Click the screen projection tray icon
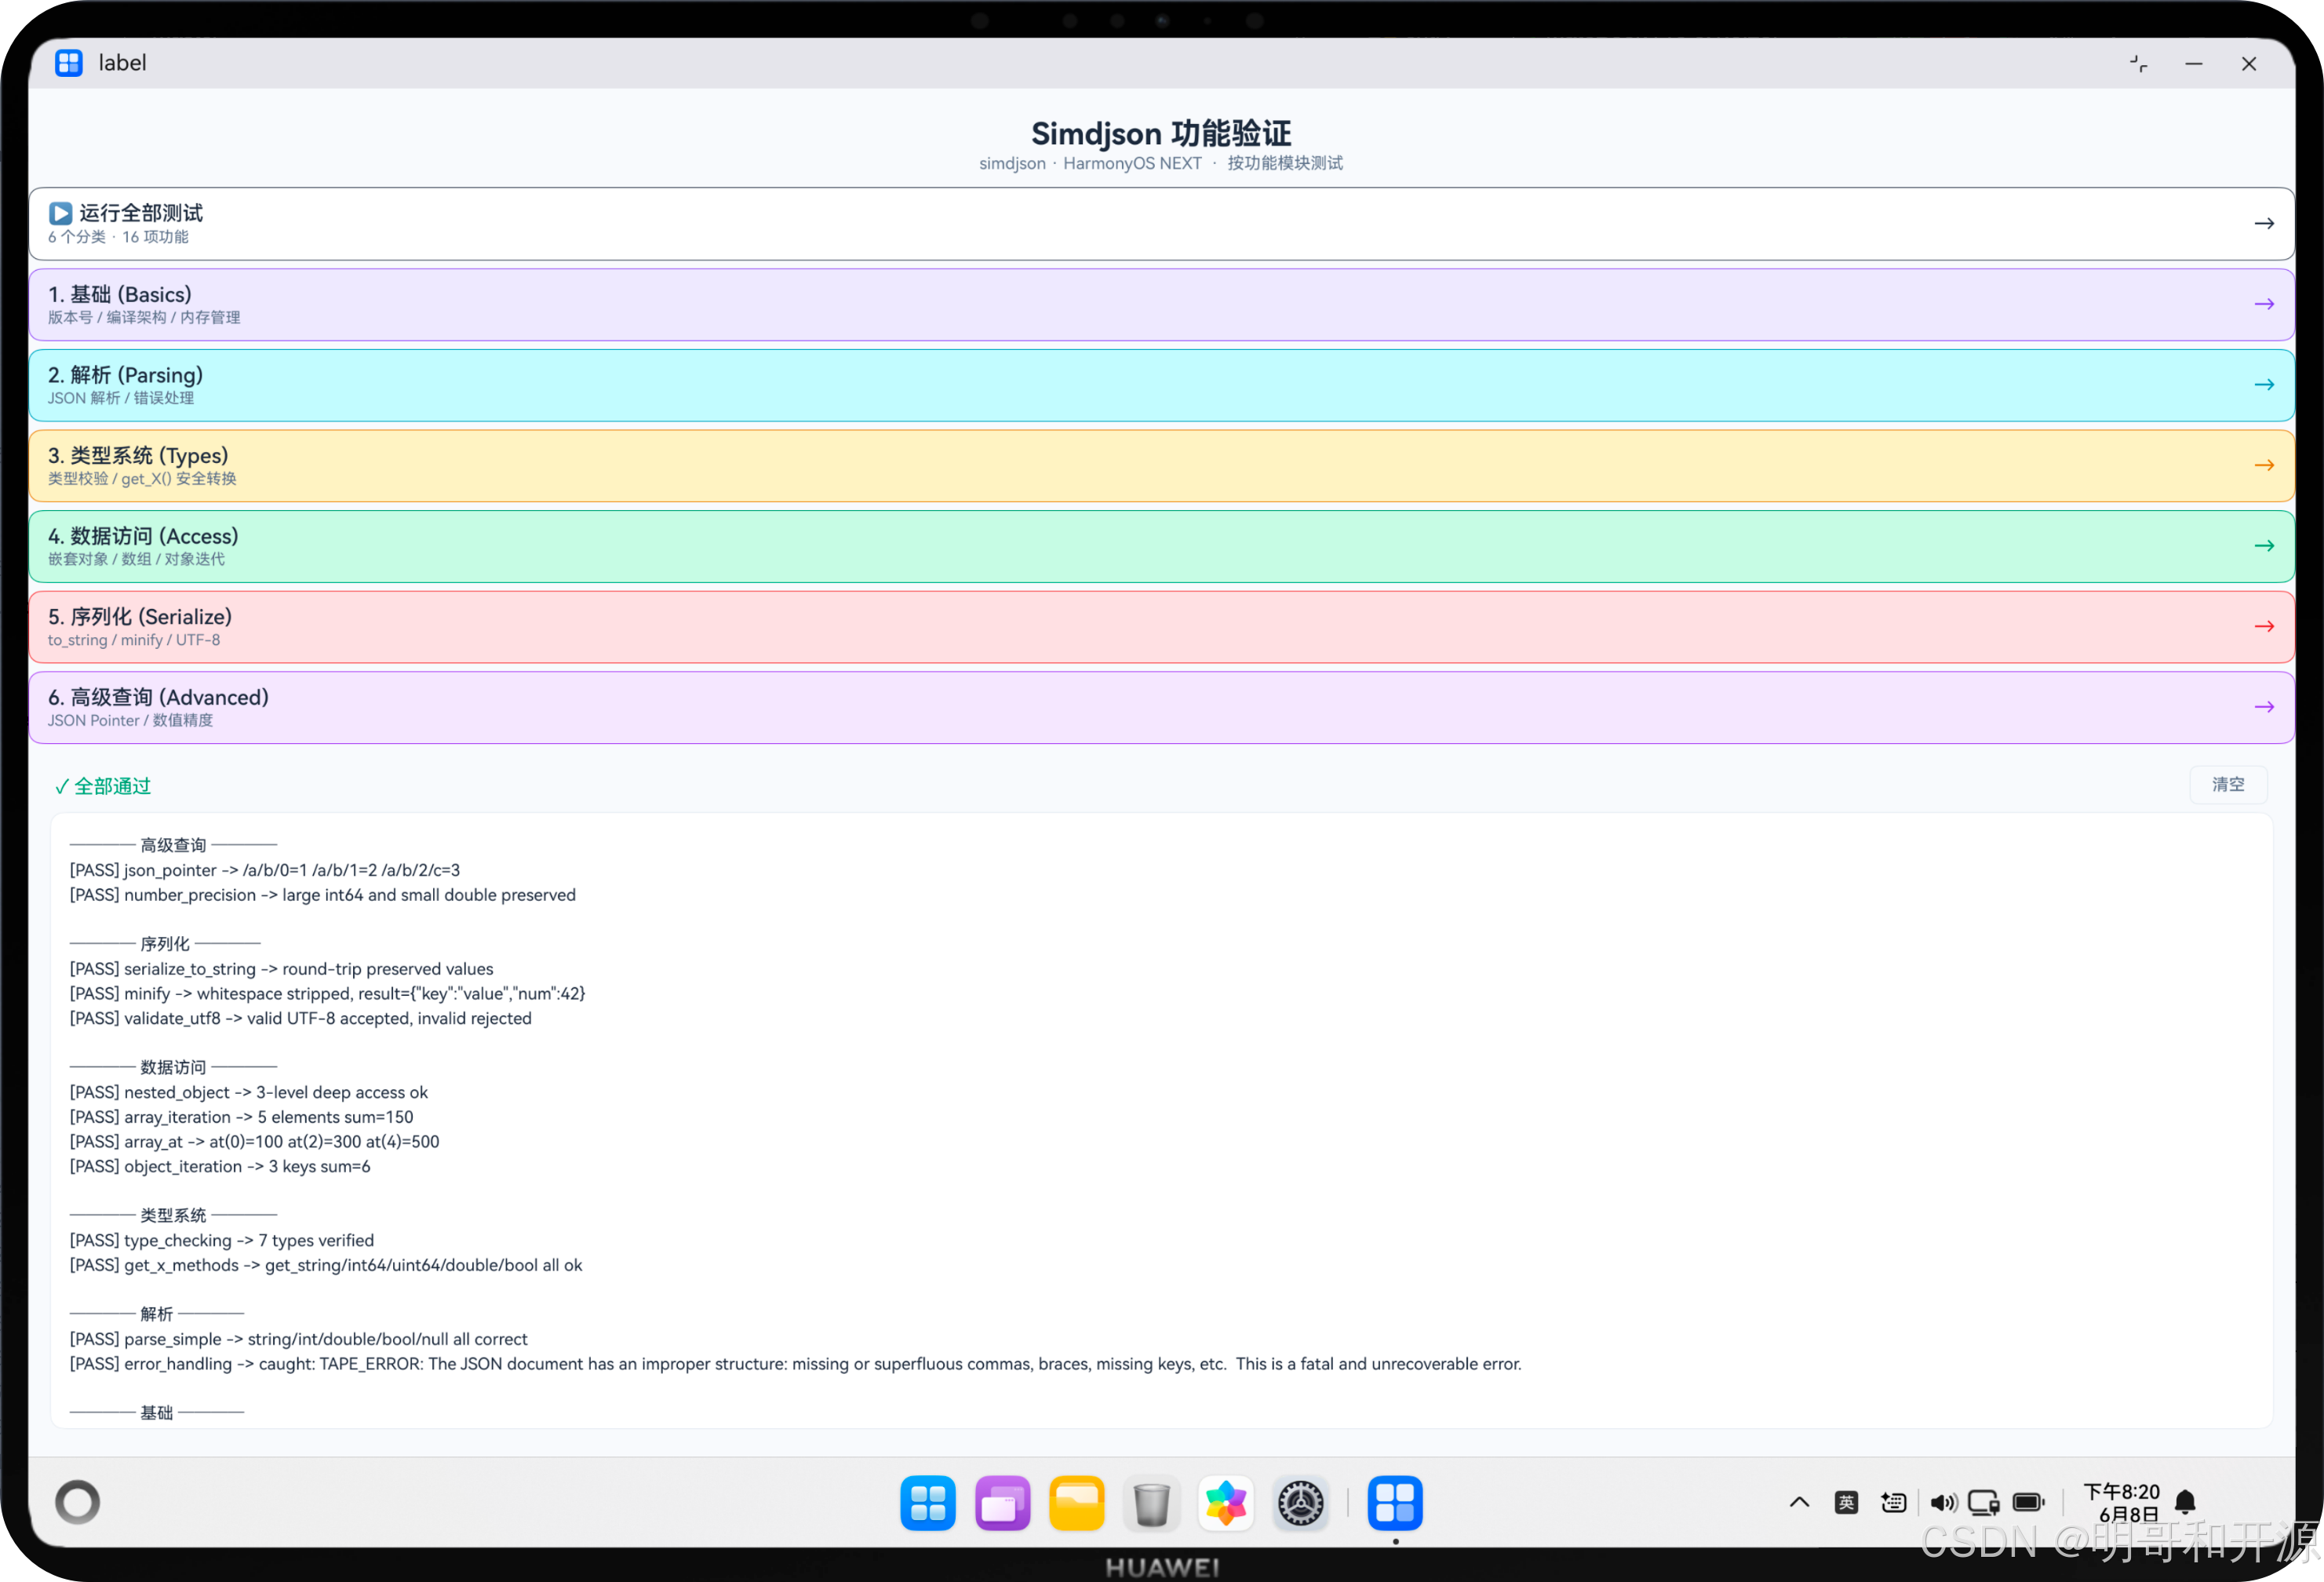The image size is (2324, 1582). click(1984, 1502)
